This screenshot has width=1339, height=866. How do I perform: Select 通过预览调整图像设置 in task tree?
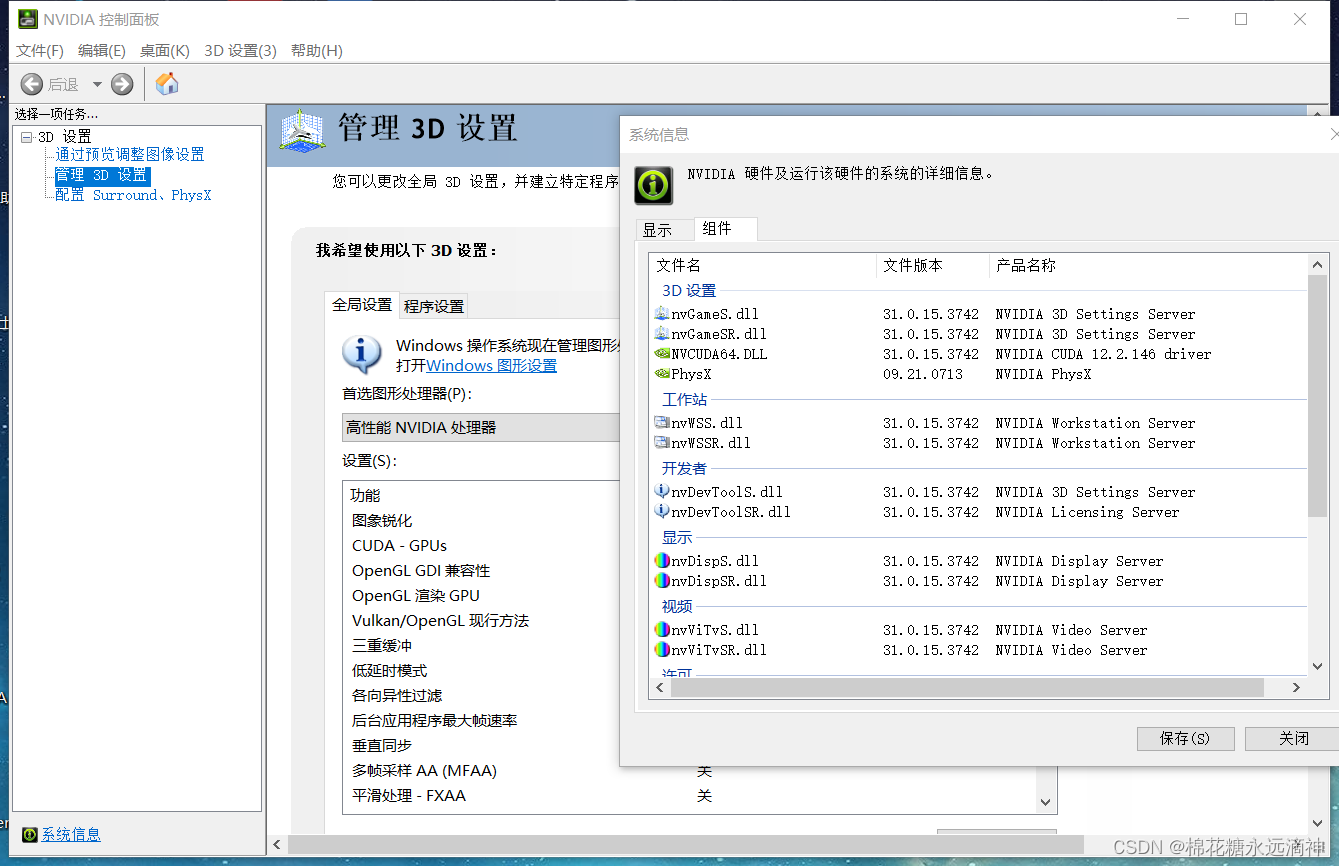[x=130, y=155]
